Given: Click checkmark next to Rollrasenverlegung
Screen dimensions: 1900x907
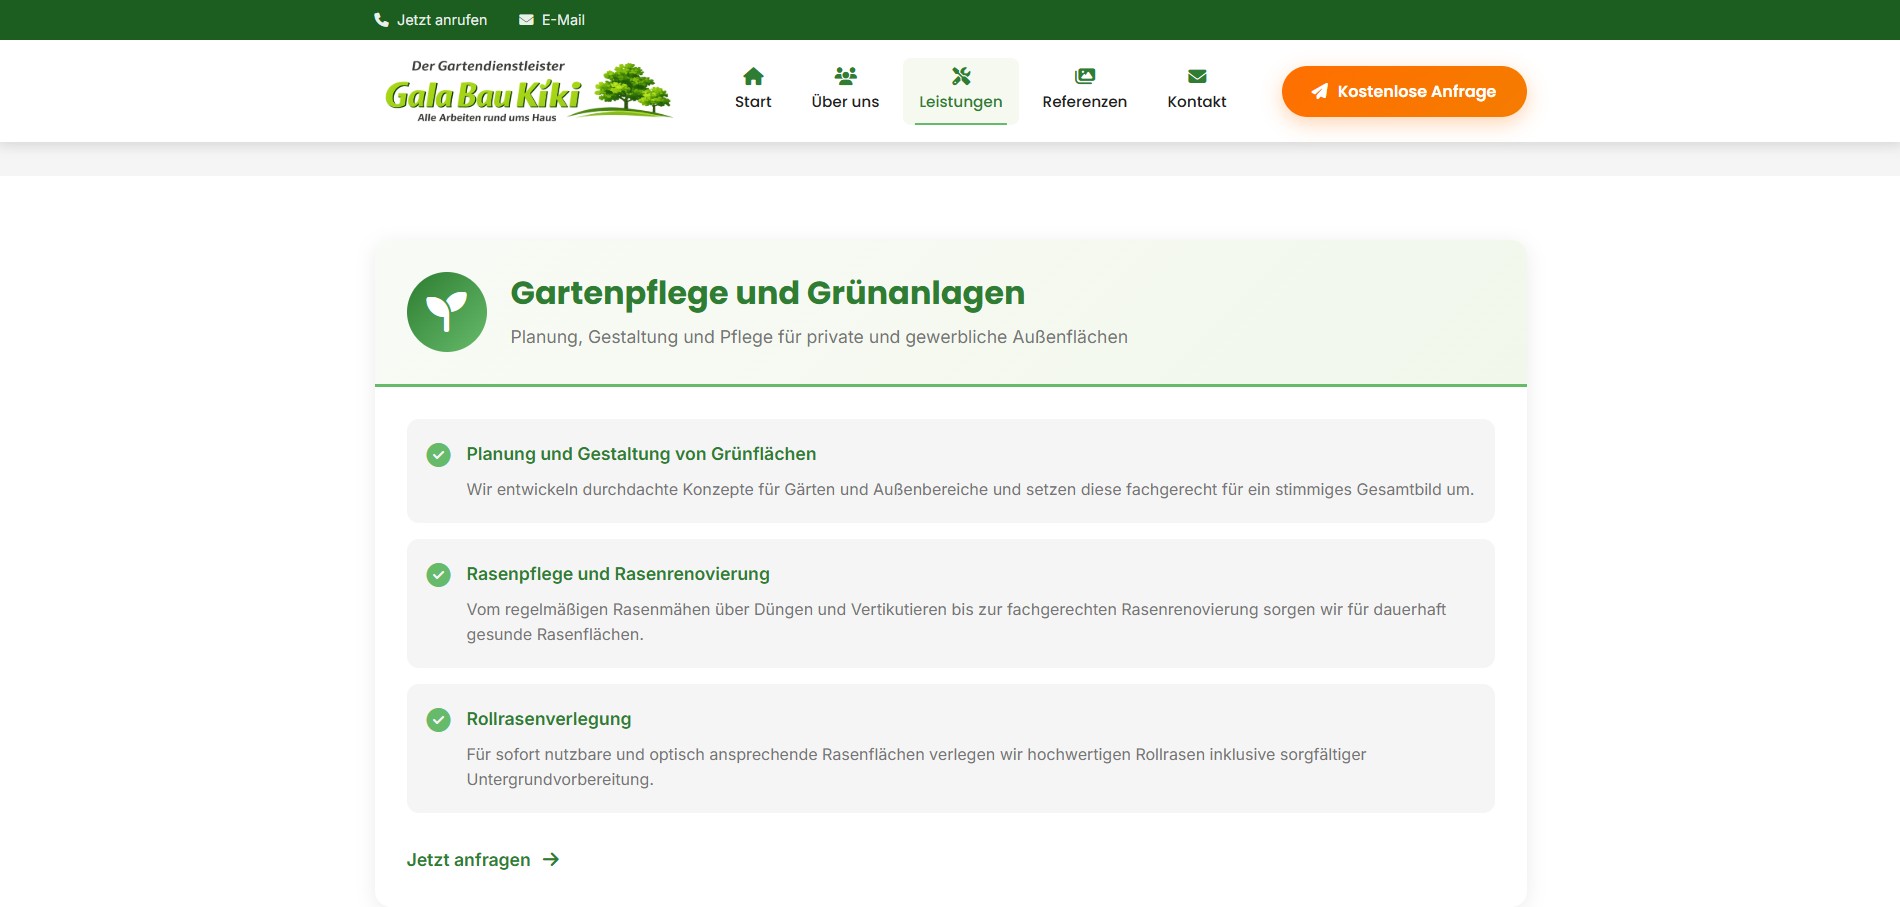Looking at the screenshot, I should [438, 720].
